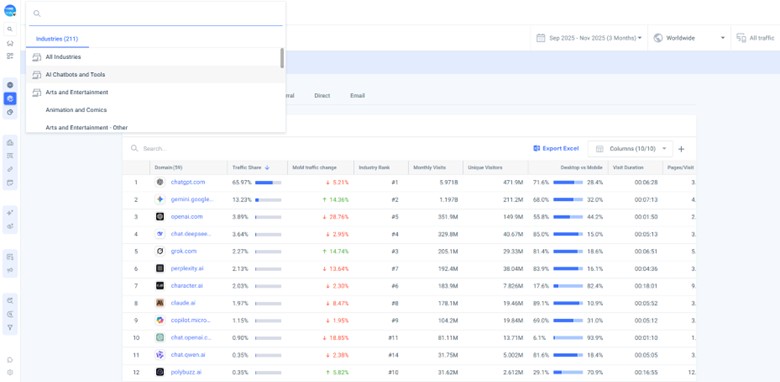Viewport: 780px width, 382px height.
Task: Select the chain link icon in sidebar
Action: point(10,169)
